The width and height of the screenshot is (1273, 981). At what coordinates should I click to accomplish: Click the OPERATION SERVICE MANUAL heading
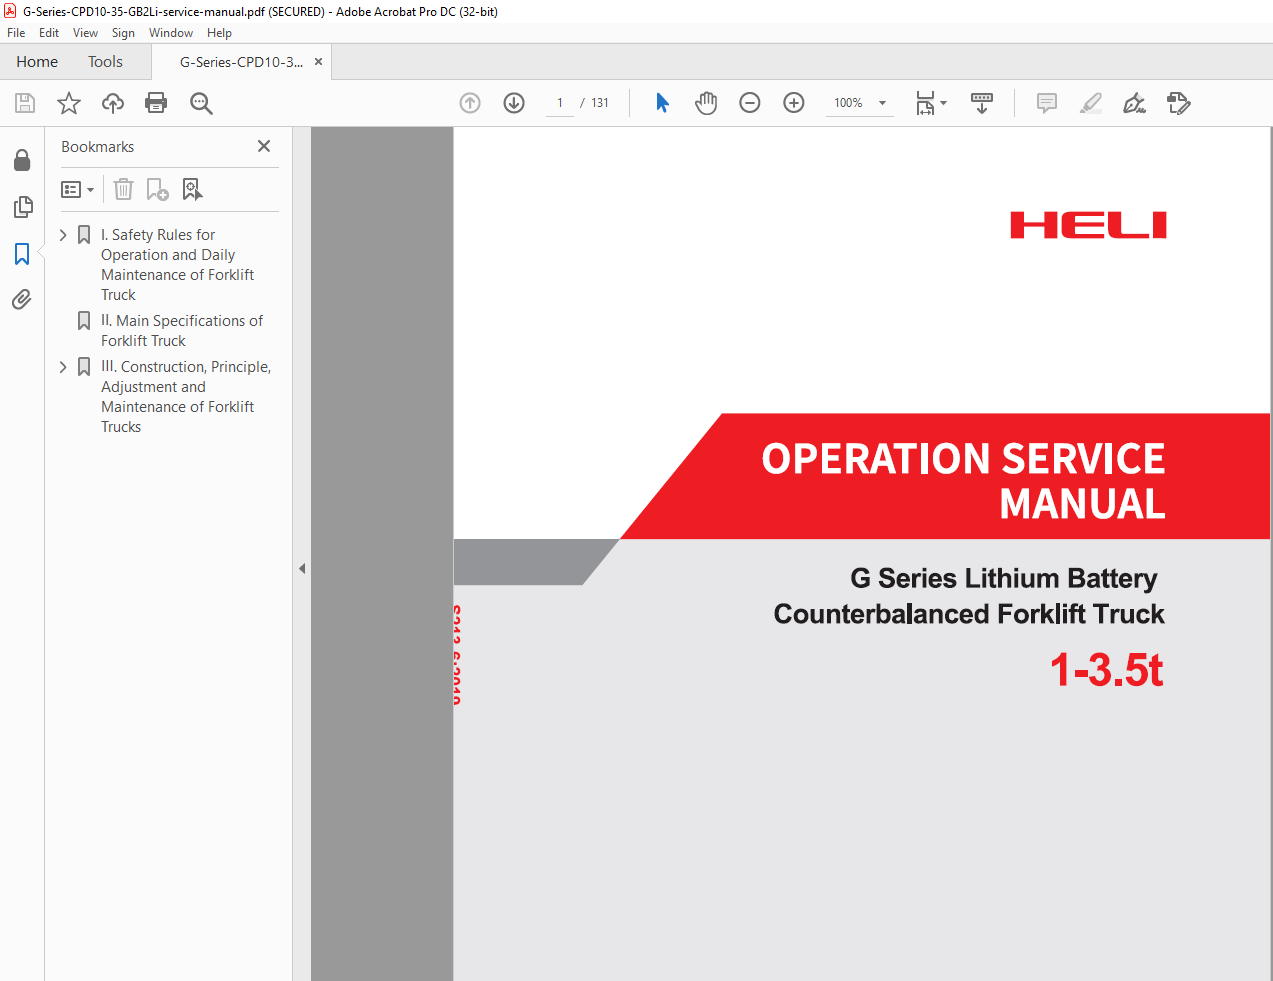point(963,481)
